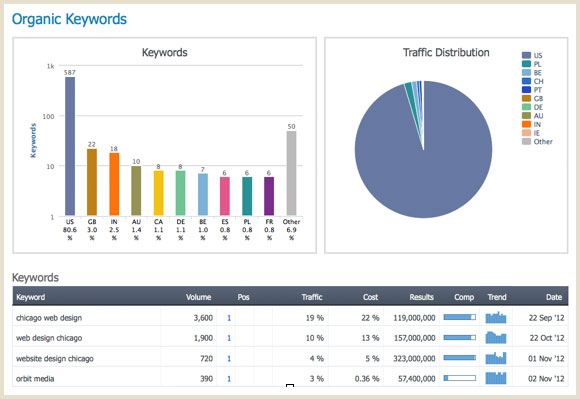Image resolution: width=580 pixels, height=399 pixels.
Task: Select the orange IN bar
Action: point(114,184)
